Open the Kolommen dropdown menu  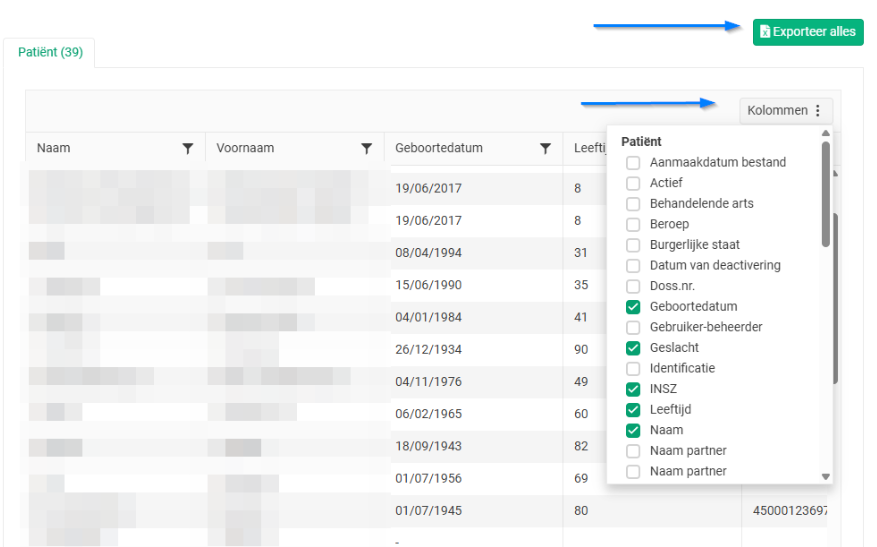(785, 111)
